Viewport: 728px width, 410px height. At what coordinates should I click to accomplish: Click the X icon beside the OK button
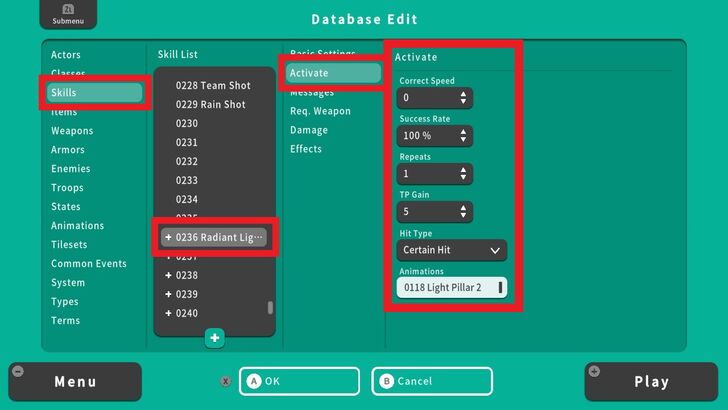[226, 381]
